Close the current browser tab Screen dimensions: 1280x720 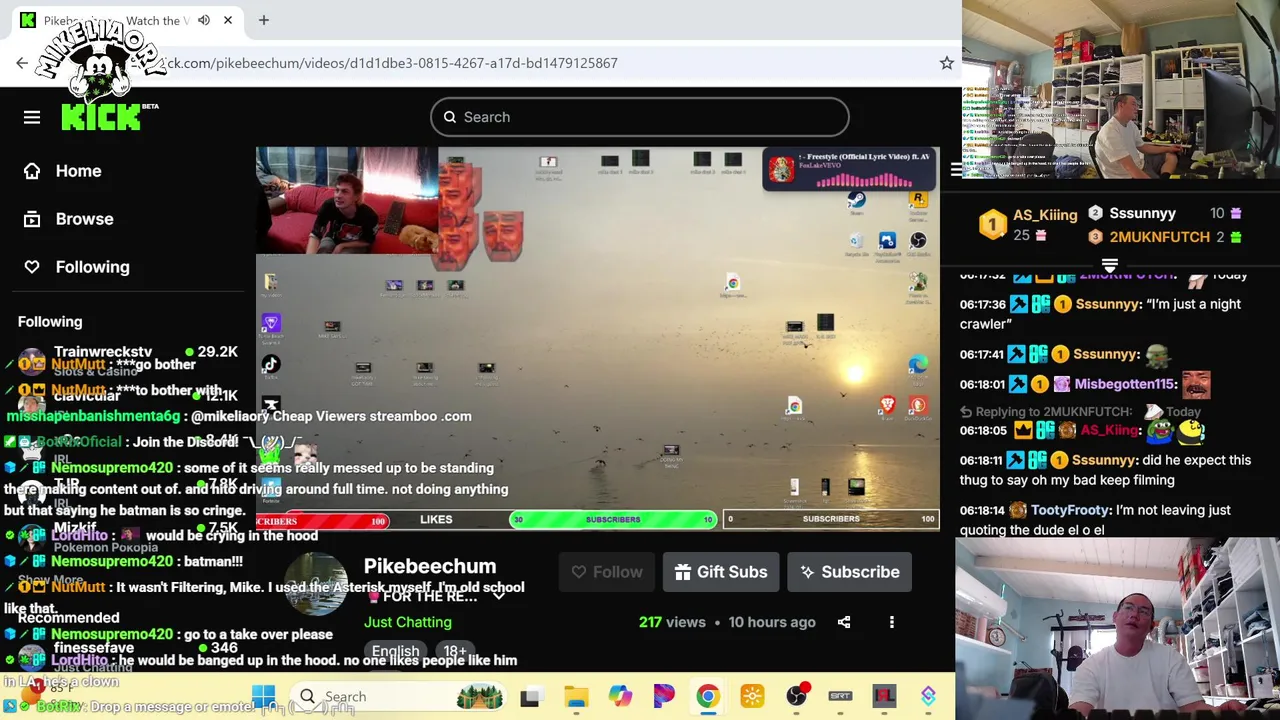click(x=228, y=20)
